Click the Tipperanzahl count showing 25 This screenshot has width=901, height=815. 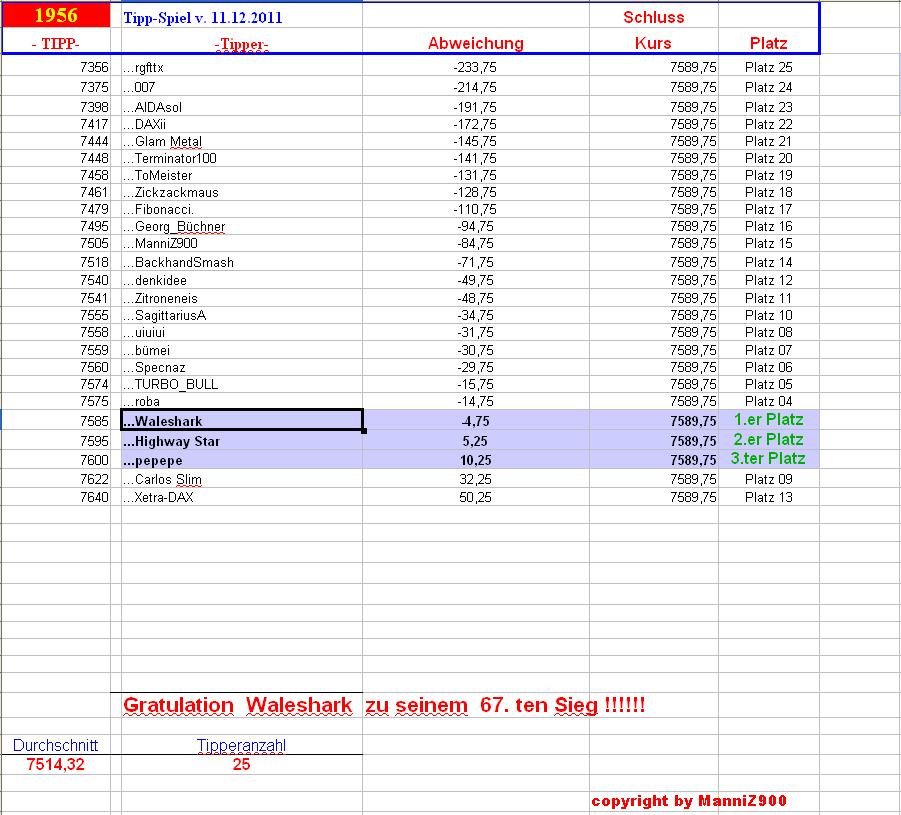pos(240,764)
